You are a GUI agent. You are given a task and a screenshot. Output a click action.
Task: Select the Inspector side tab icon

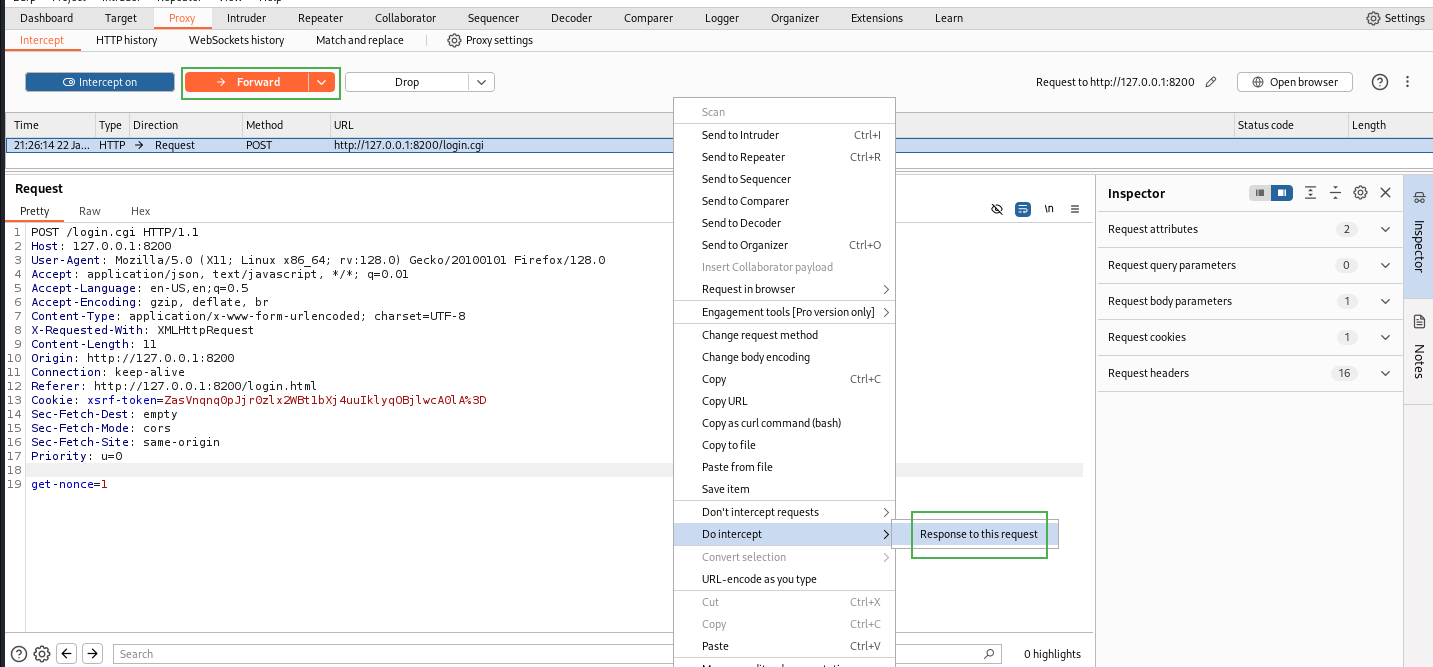[x=1419, y=196]
